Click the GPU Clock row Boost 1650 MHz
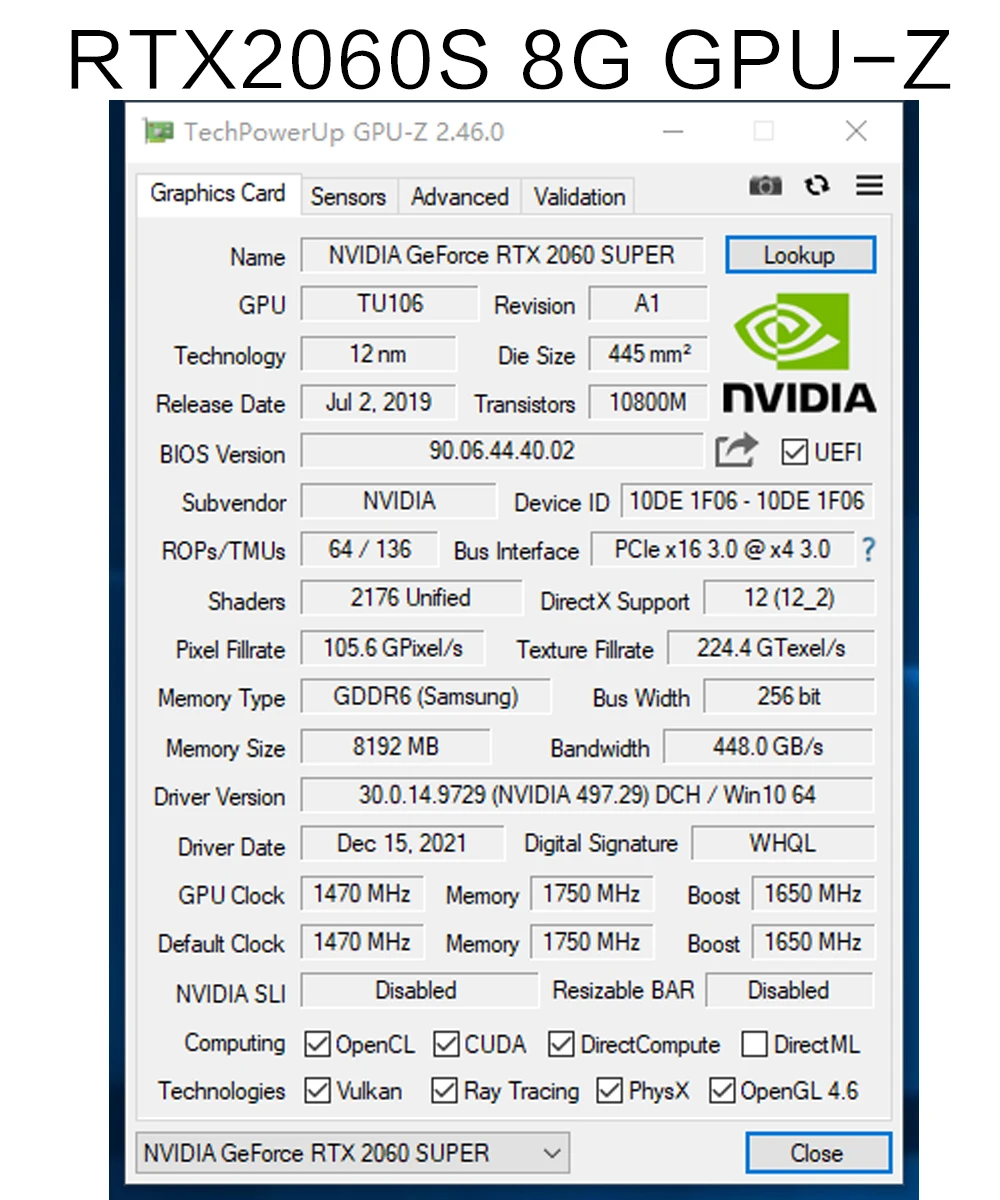The height and width of the screenshot is (1200, 1000). [x=813, y=893]
